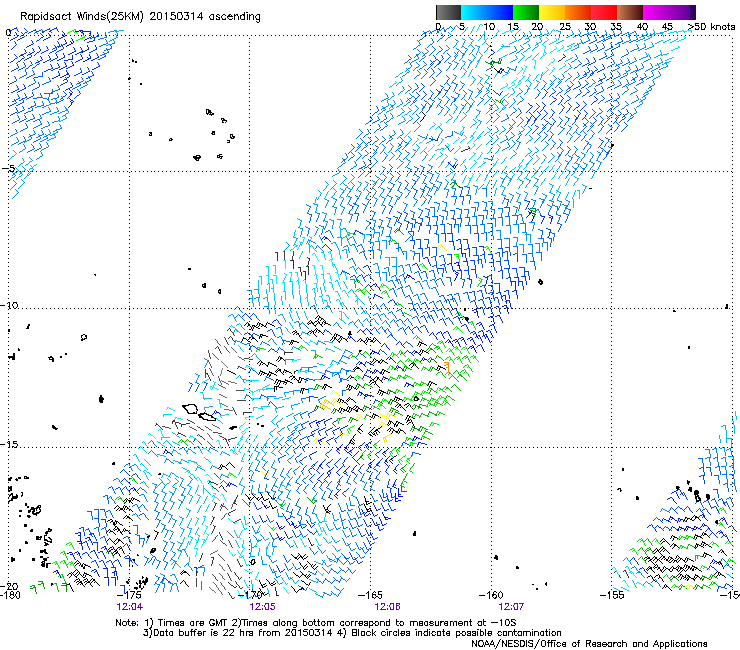Select the red 30-35 knots legend band

[604, 12]
